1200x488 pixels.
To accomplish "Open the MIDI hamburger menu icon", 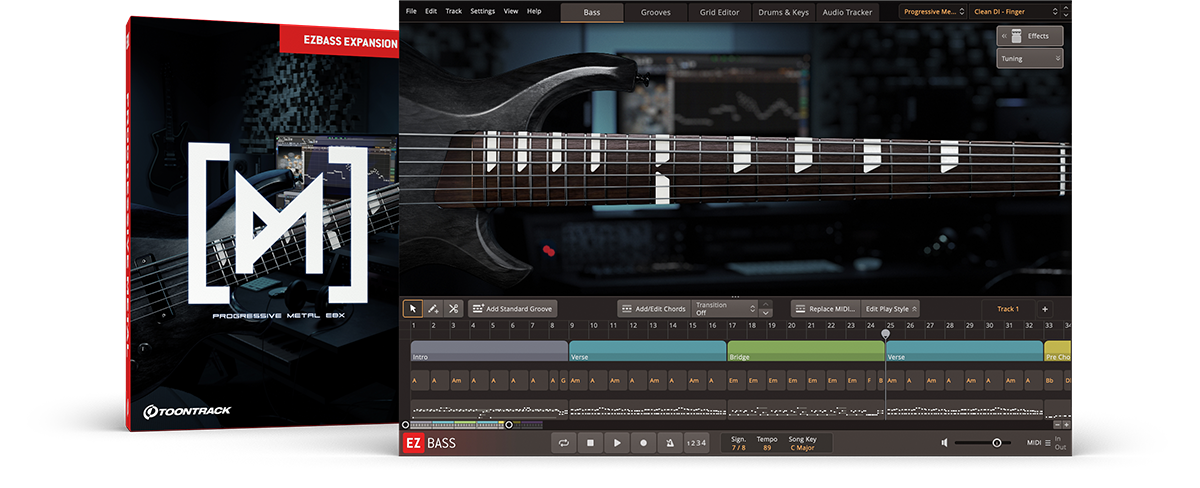I will pos(1047,443).
